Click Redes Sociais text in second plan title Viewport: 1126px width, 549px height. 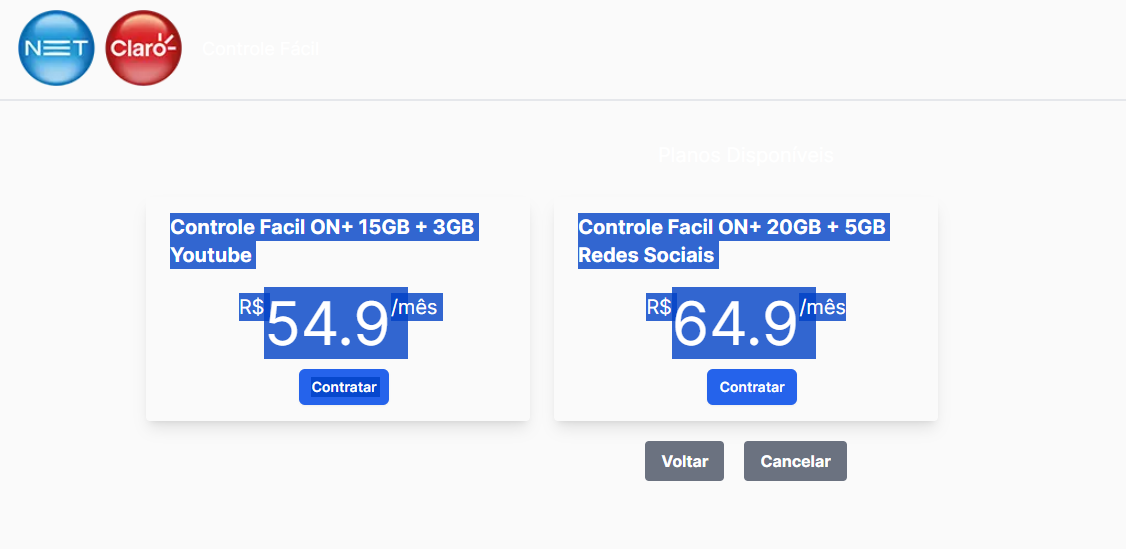pos(646,255)
